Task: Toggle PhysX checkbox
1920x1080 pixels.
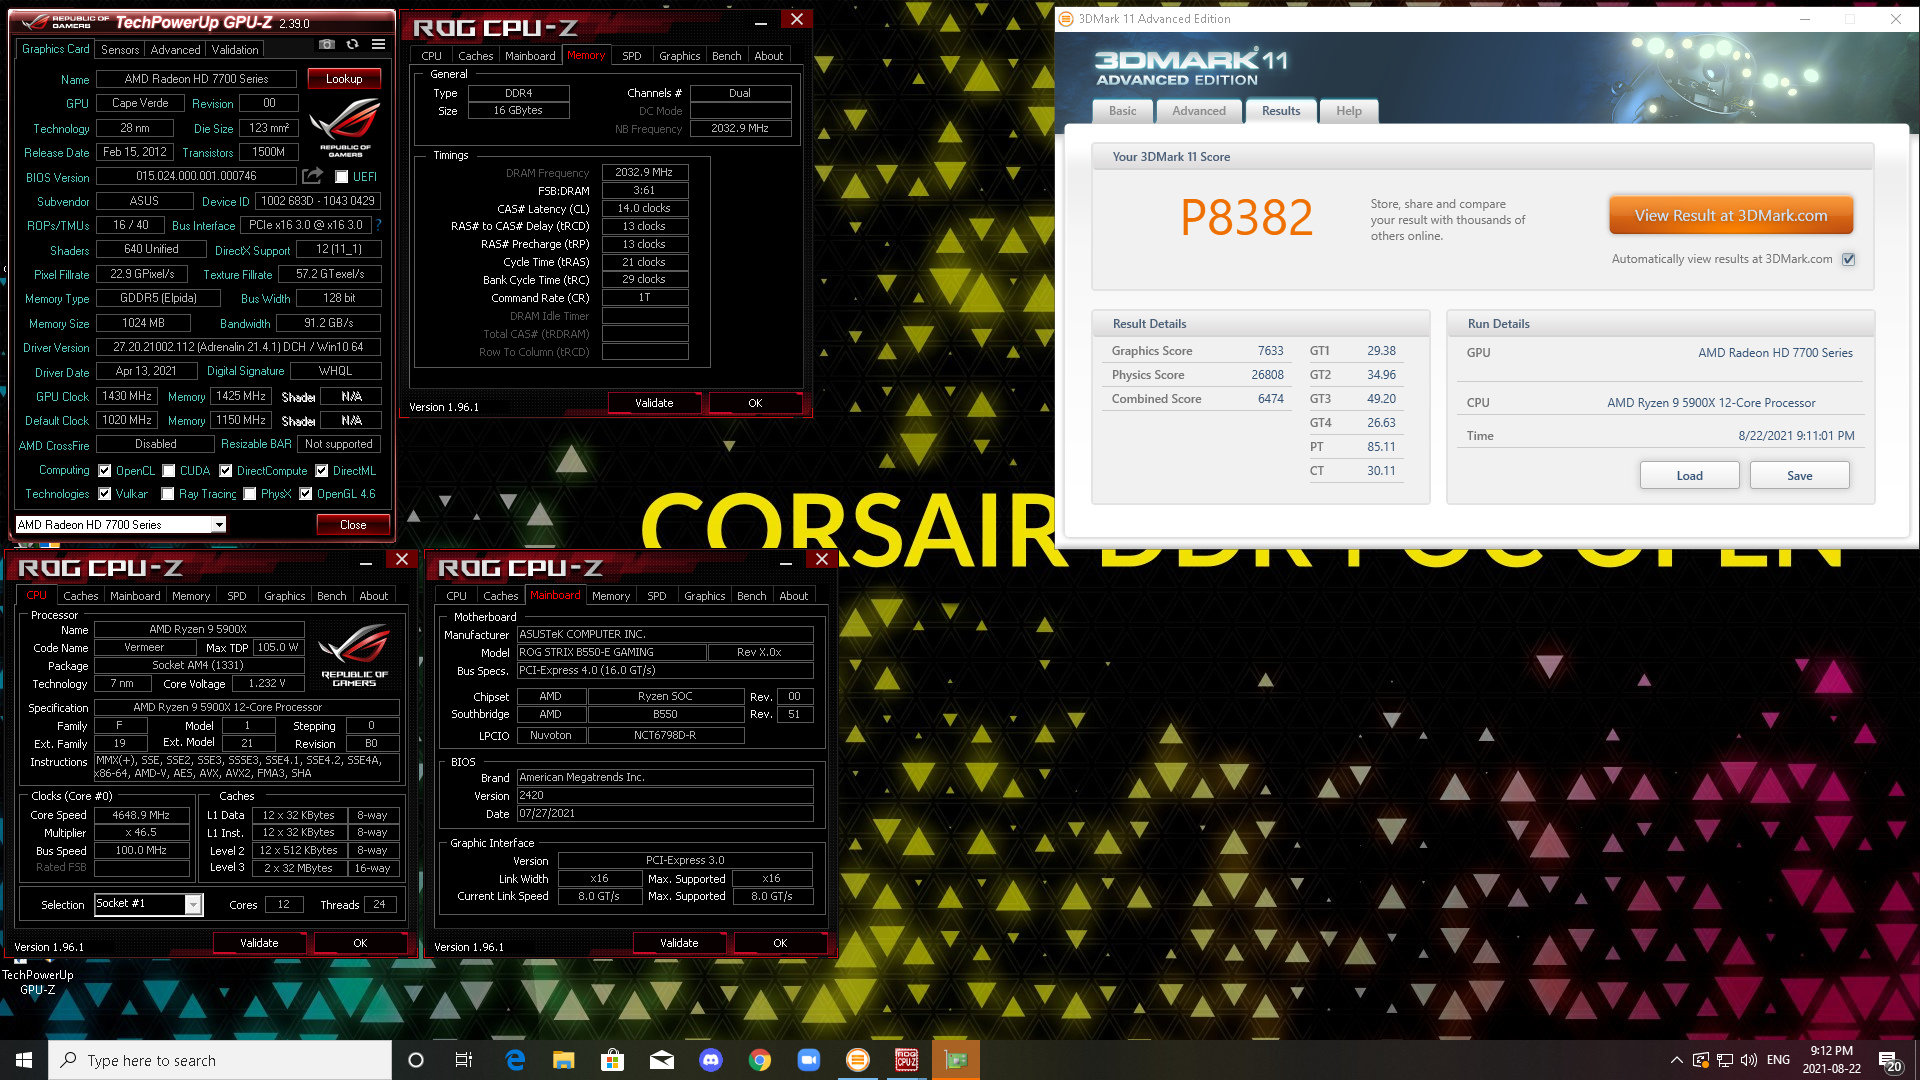Action: [x=250, y=494]
